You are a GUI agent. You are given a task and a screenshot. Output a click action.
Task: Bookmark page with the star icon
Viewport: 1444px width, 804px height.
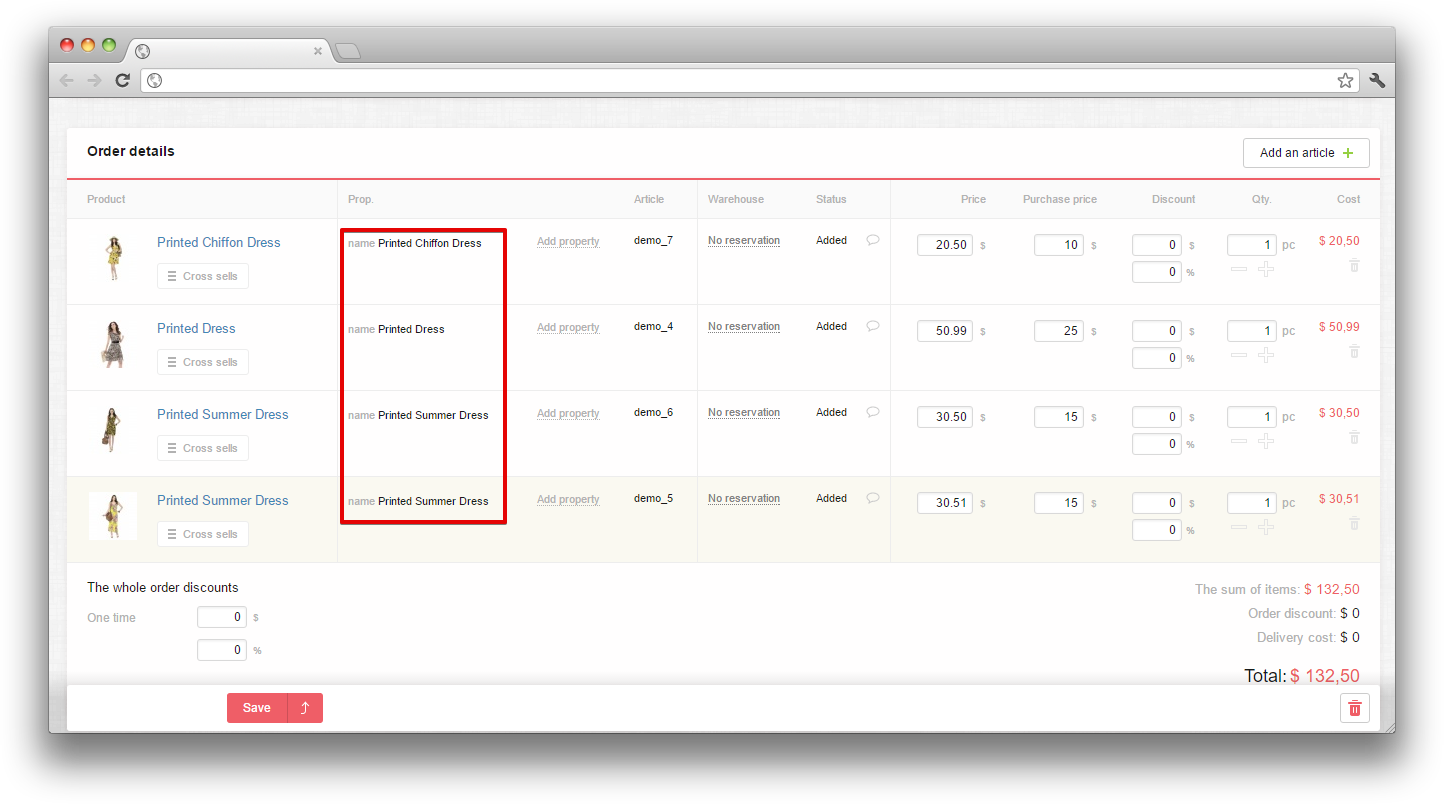(1345, 80)
